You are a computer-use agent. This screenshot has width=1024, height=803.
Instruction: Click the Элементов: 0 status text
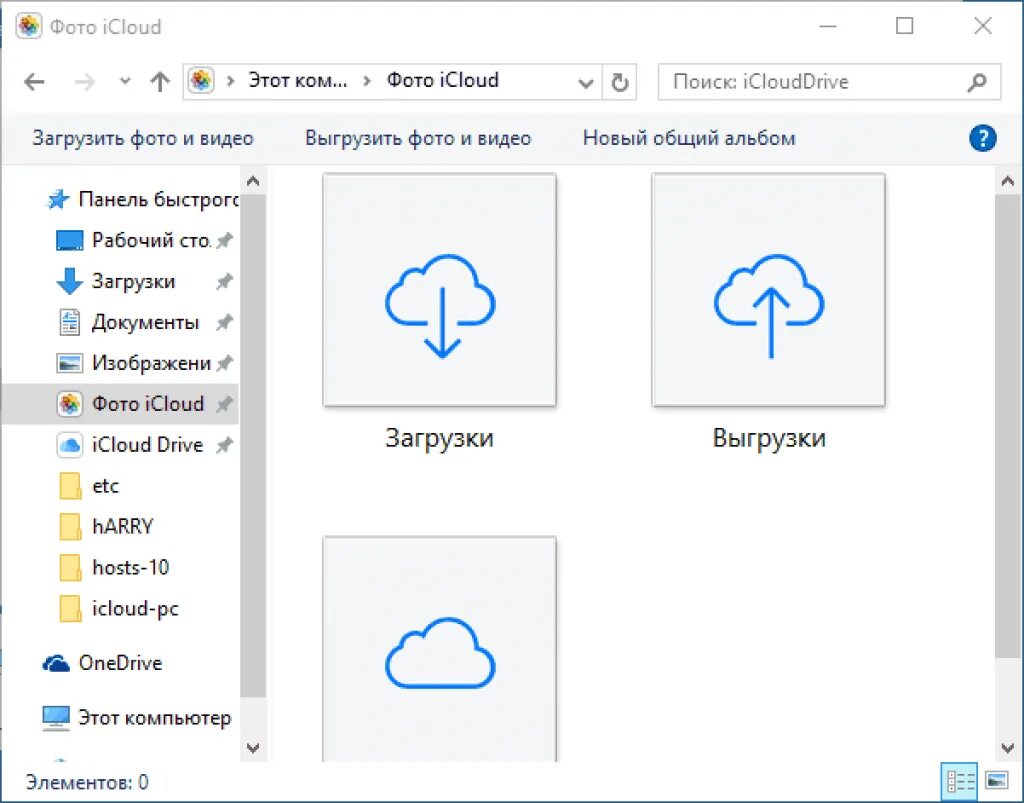pyautogui.click(x=87, y=782)
